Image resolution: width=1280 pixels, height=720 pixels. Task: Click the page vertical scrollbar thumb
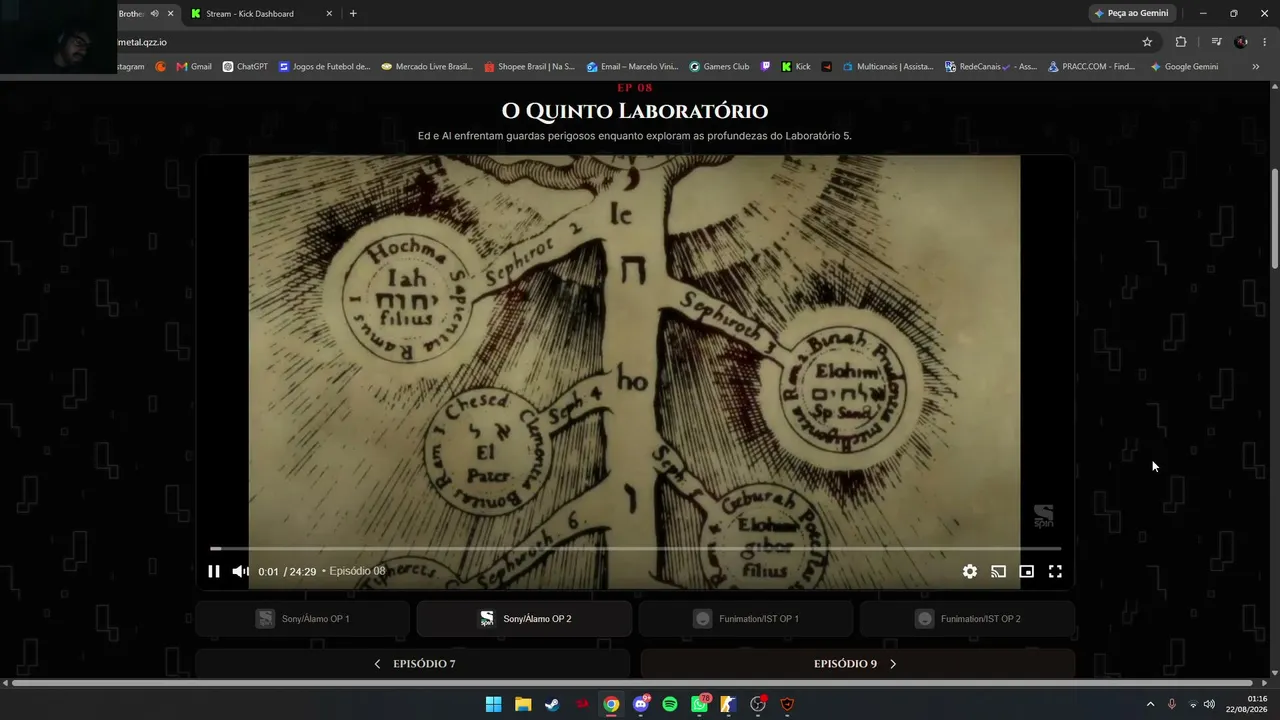point(1275,218)
